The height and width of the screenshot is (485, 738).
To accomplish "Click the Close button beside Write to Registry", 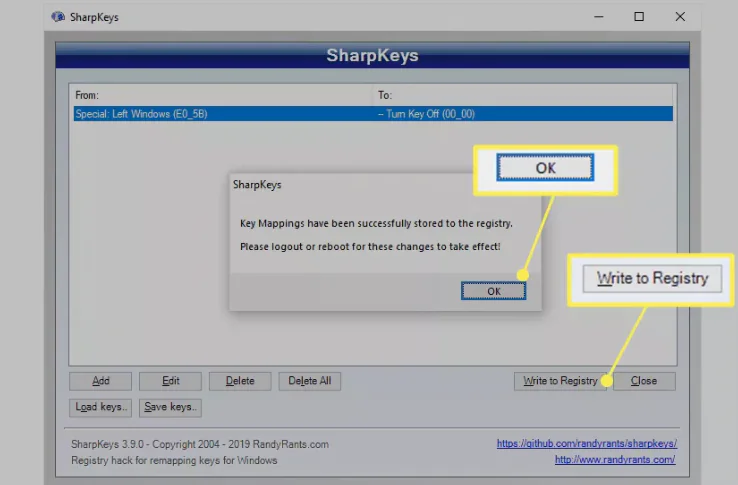I will (644, 381).
